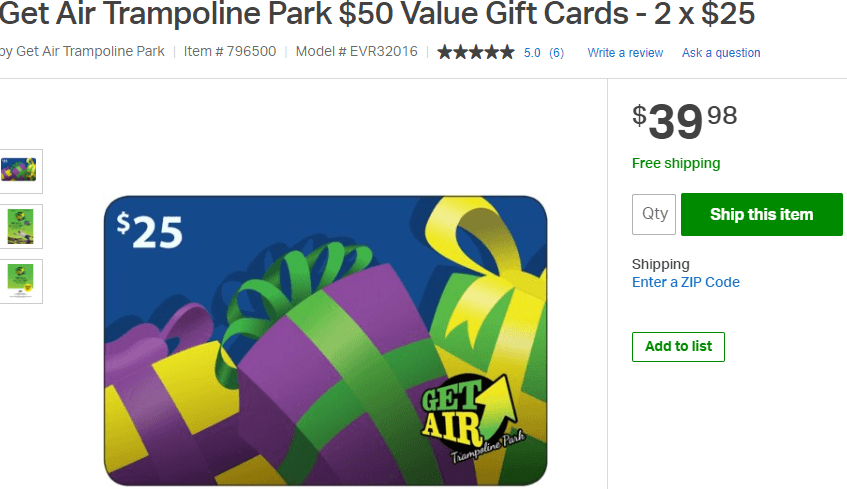Open the (6) reviews count link
Image resolution: width=847 pixels, height=489 pixels.
coord(556,52)
